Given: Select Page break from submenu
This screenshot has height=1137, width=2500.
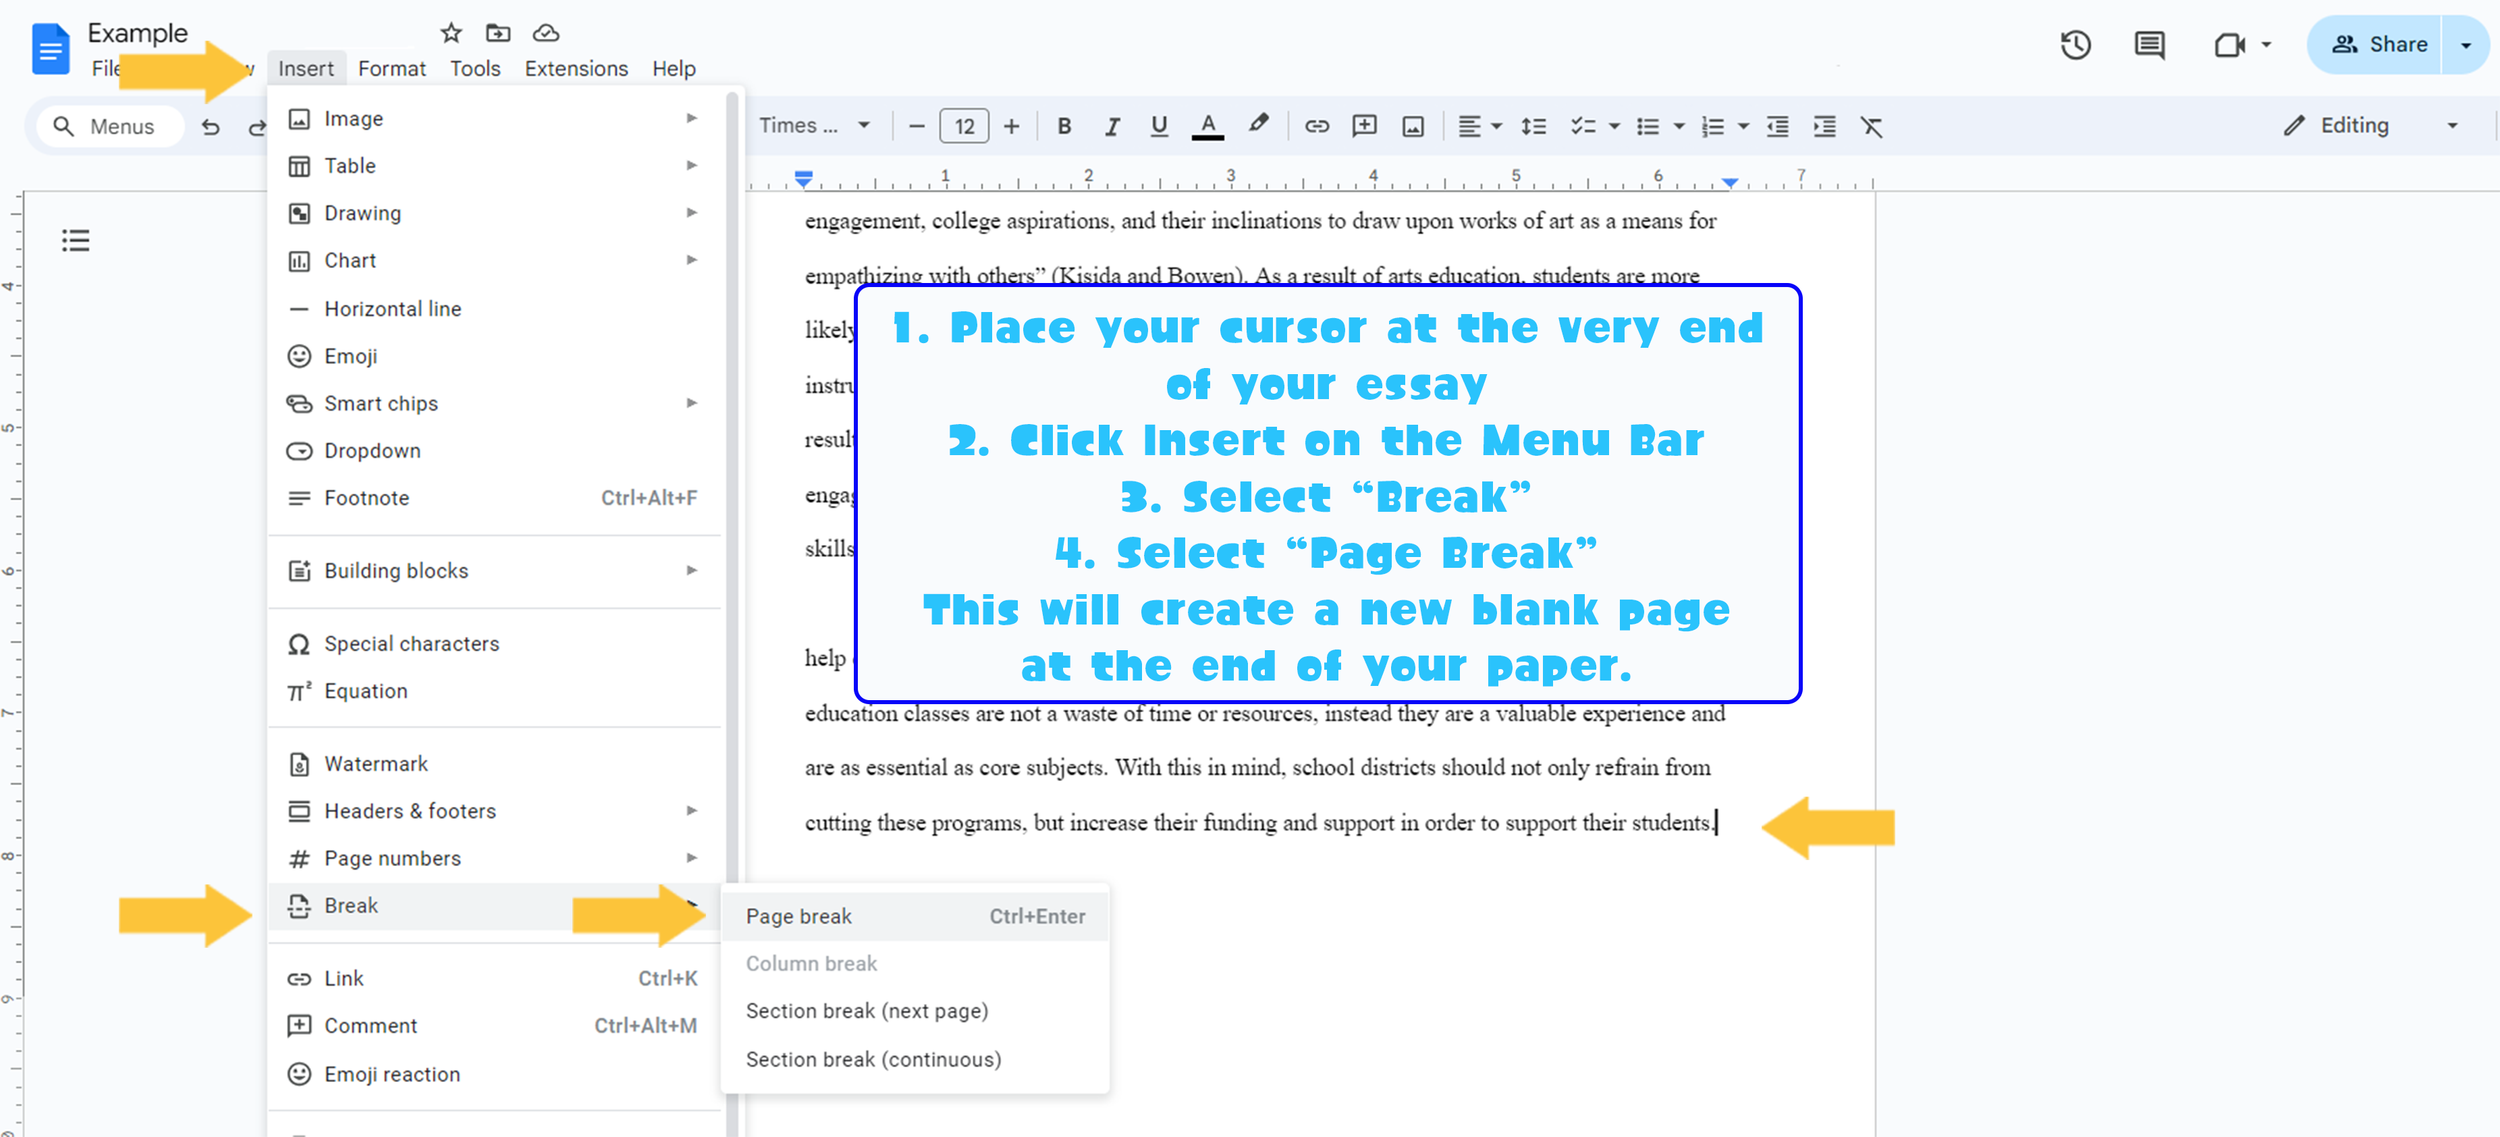Looking at the screenshot, I should pos(799,916).
